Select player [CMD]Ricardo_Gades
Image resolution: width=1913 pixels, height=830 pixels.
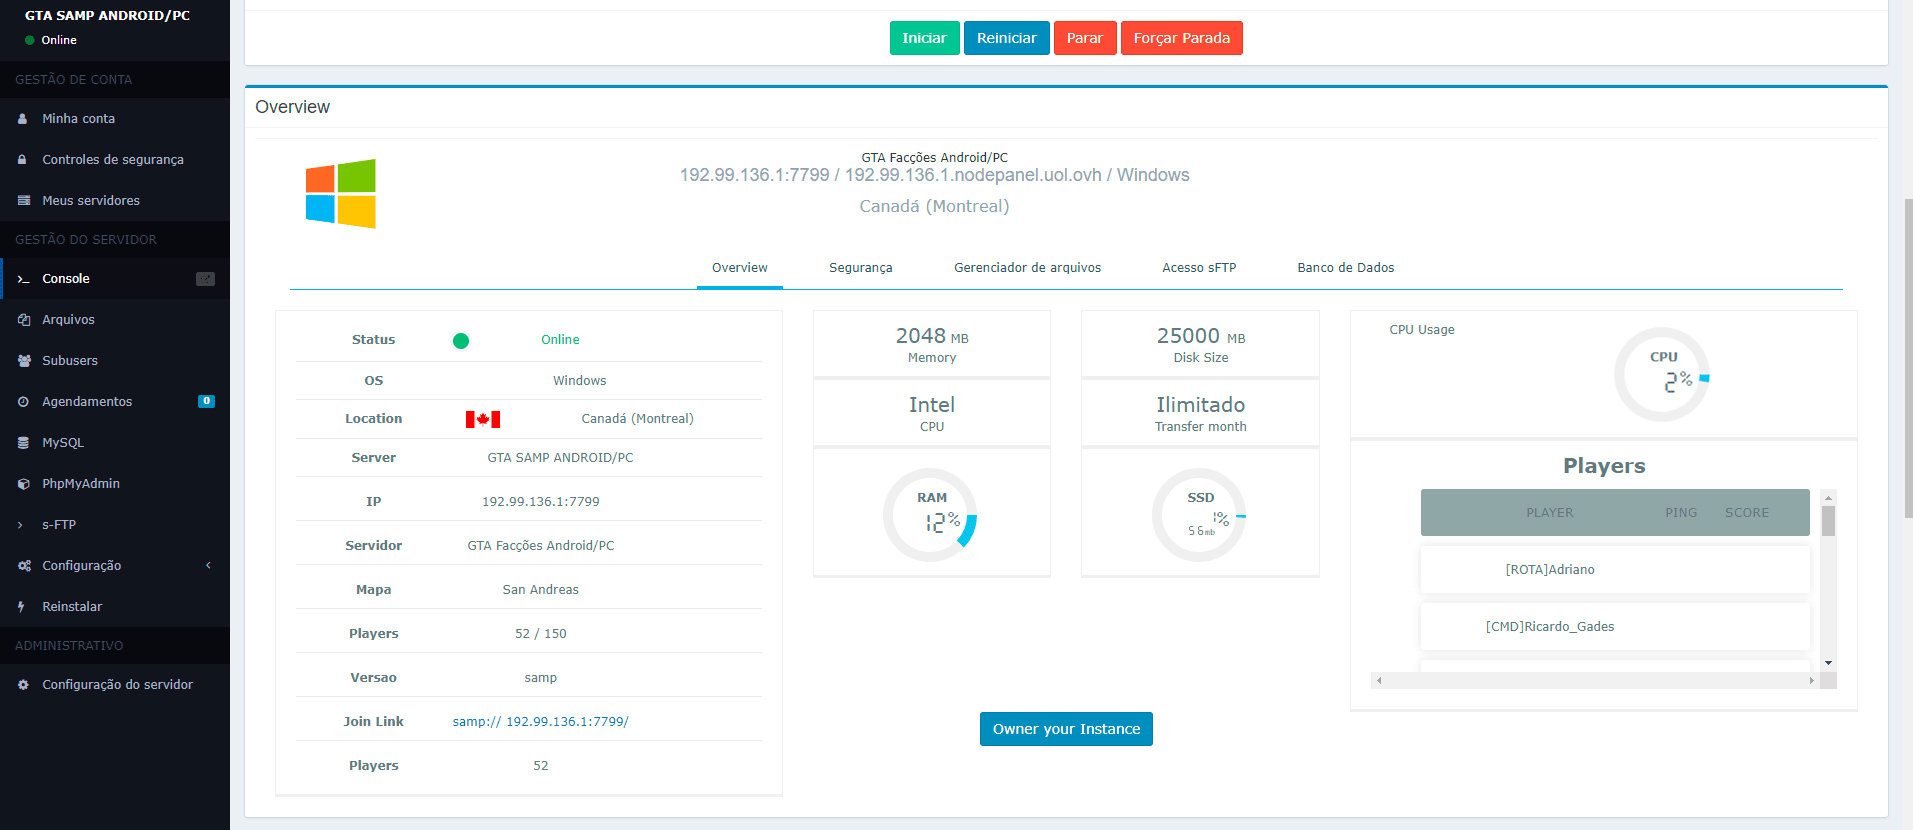[x=1615, y=627]
